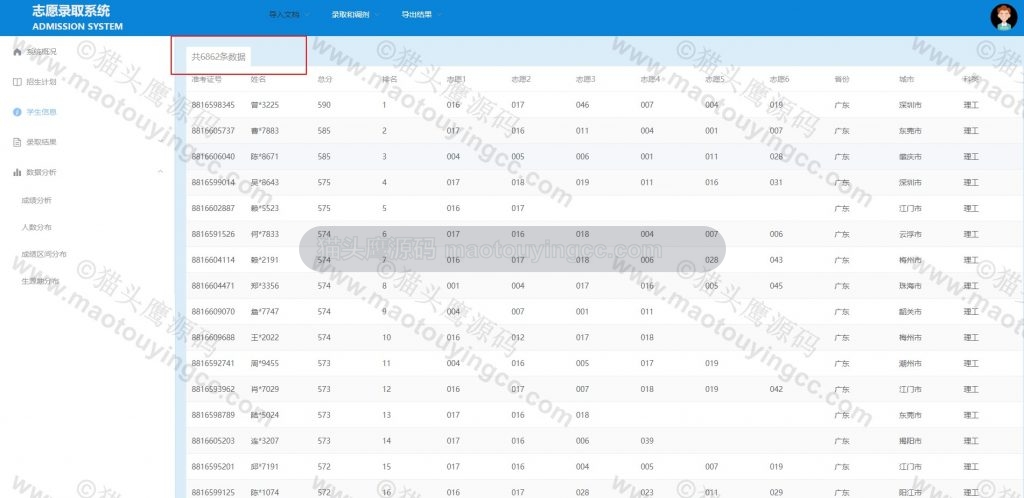The image size is (1024, 498).
Task: Click the 志愿4 column header
Action: [x=650, y=79]
